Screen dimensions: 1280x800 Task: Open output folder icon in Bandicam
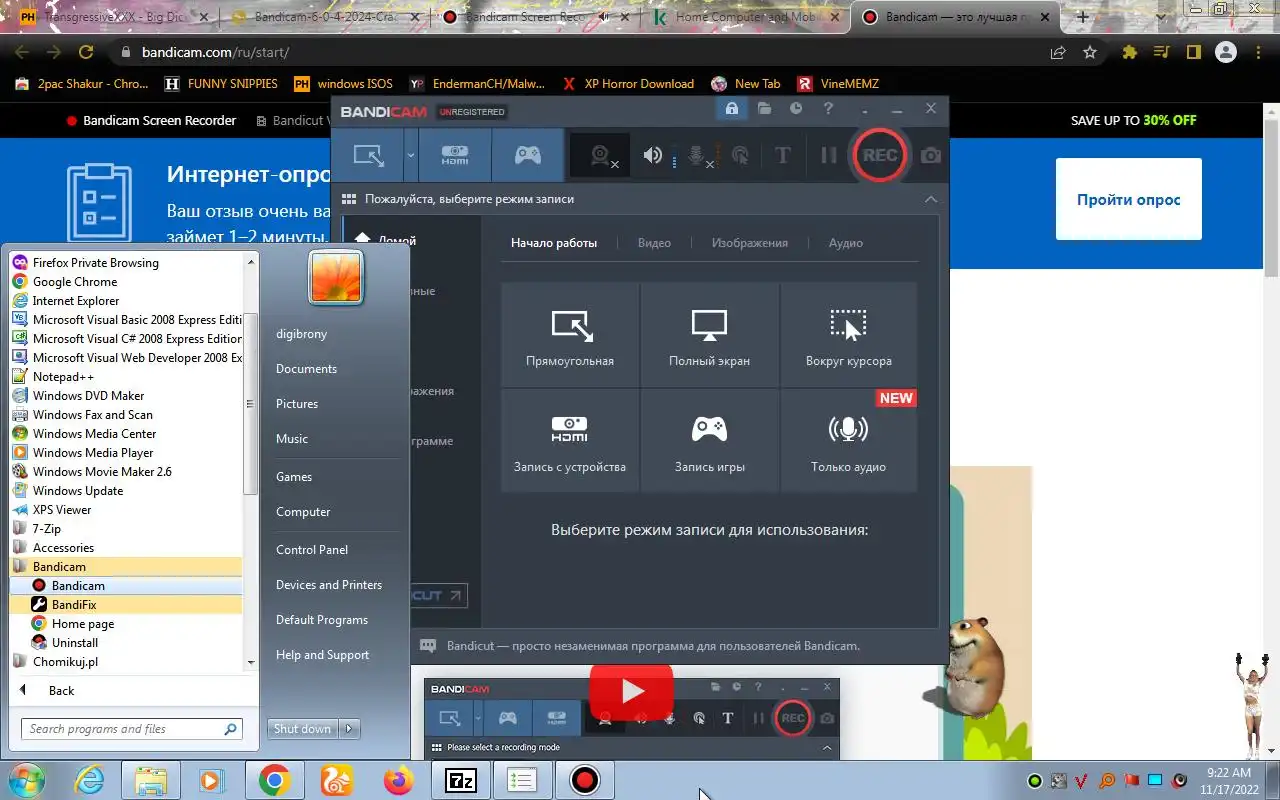[x=764, y=108]
